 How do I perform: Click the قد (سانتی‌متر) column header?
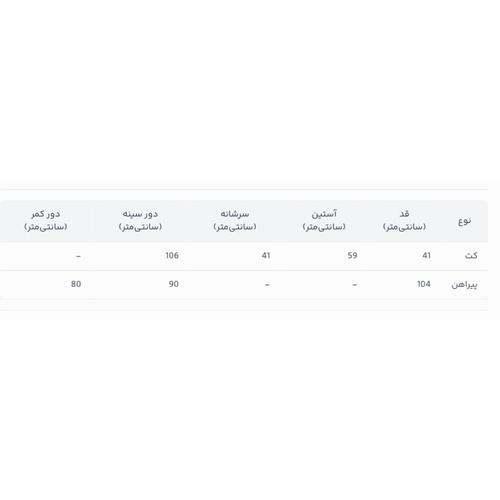click(x=404, y=220)
